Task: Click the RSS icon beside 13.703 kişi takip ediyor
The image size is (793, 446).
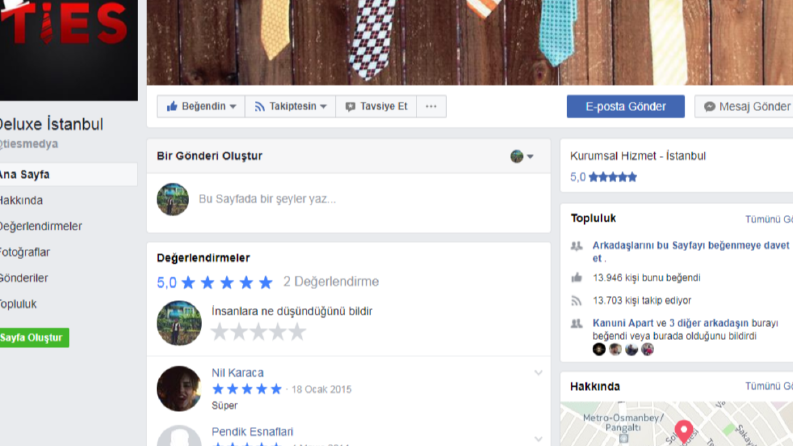Action: 577,300
